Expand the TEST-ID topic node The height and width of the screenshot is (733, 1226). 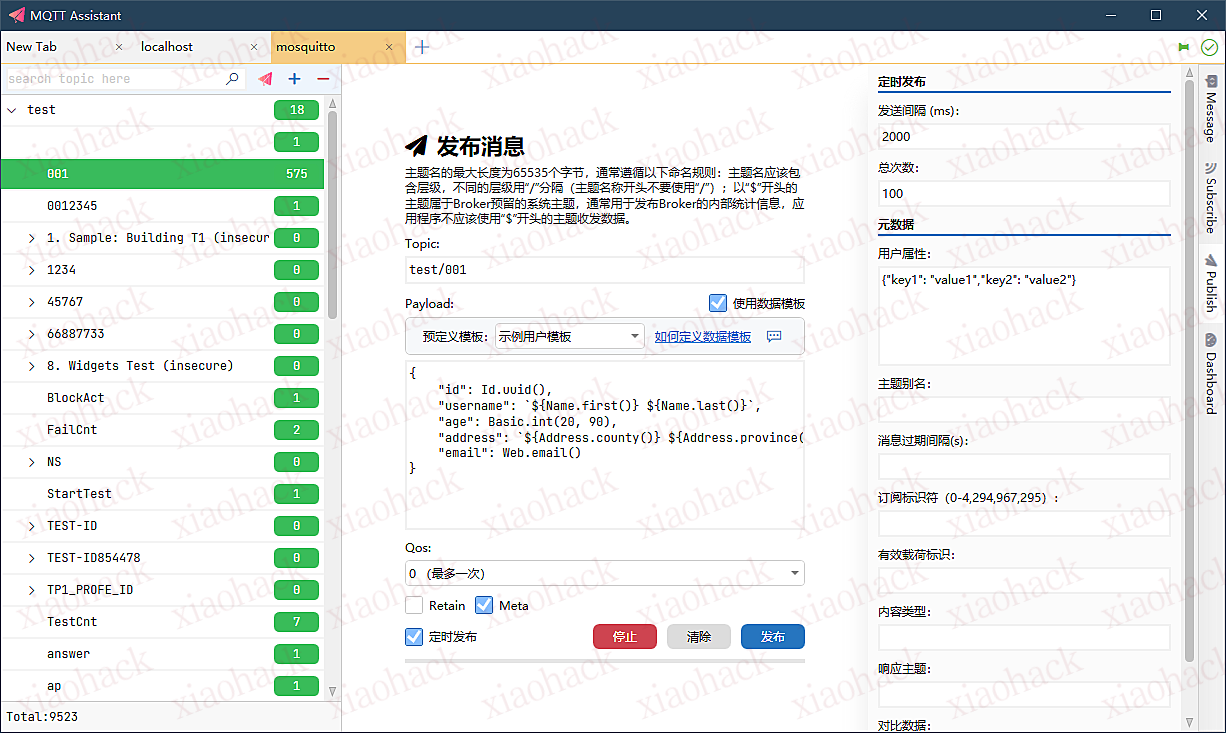(32, 526)
